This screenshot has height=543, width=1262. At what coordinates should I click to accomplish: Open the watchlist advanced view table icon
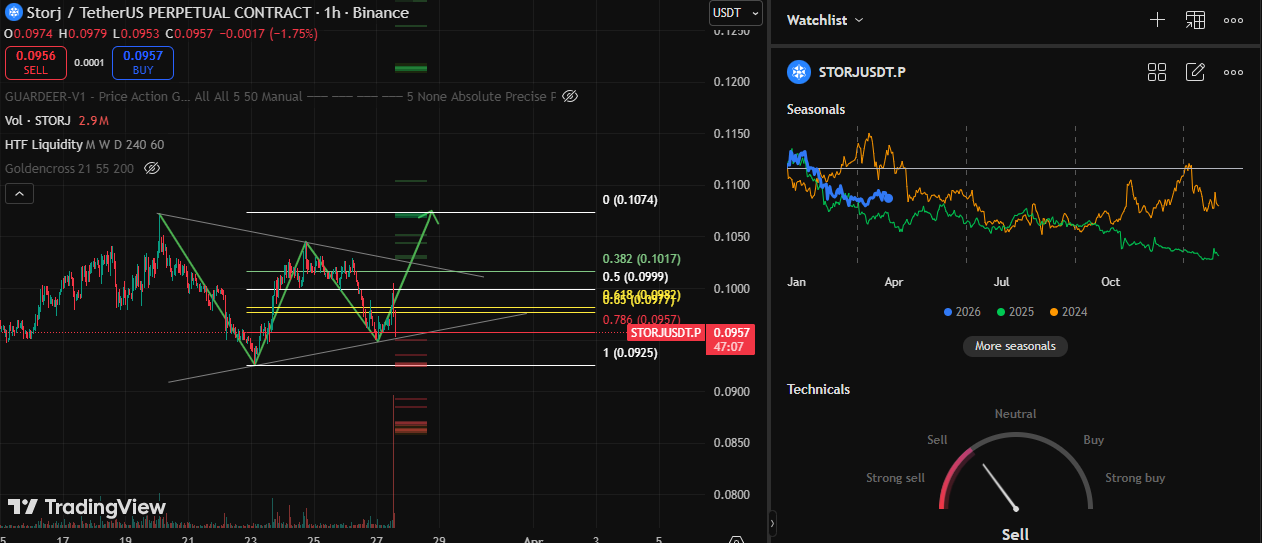click(x=1195, y=20)
